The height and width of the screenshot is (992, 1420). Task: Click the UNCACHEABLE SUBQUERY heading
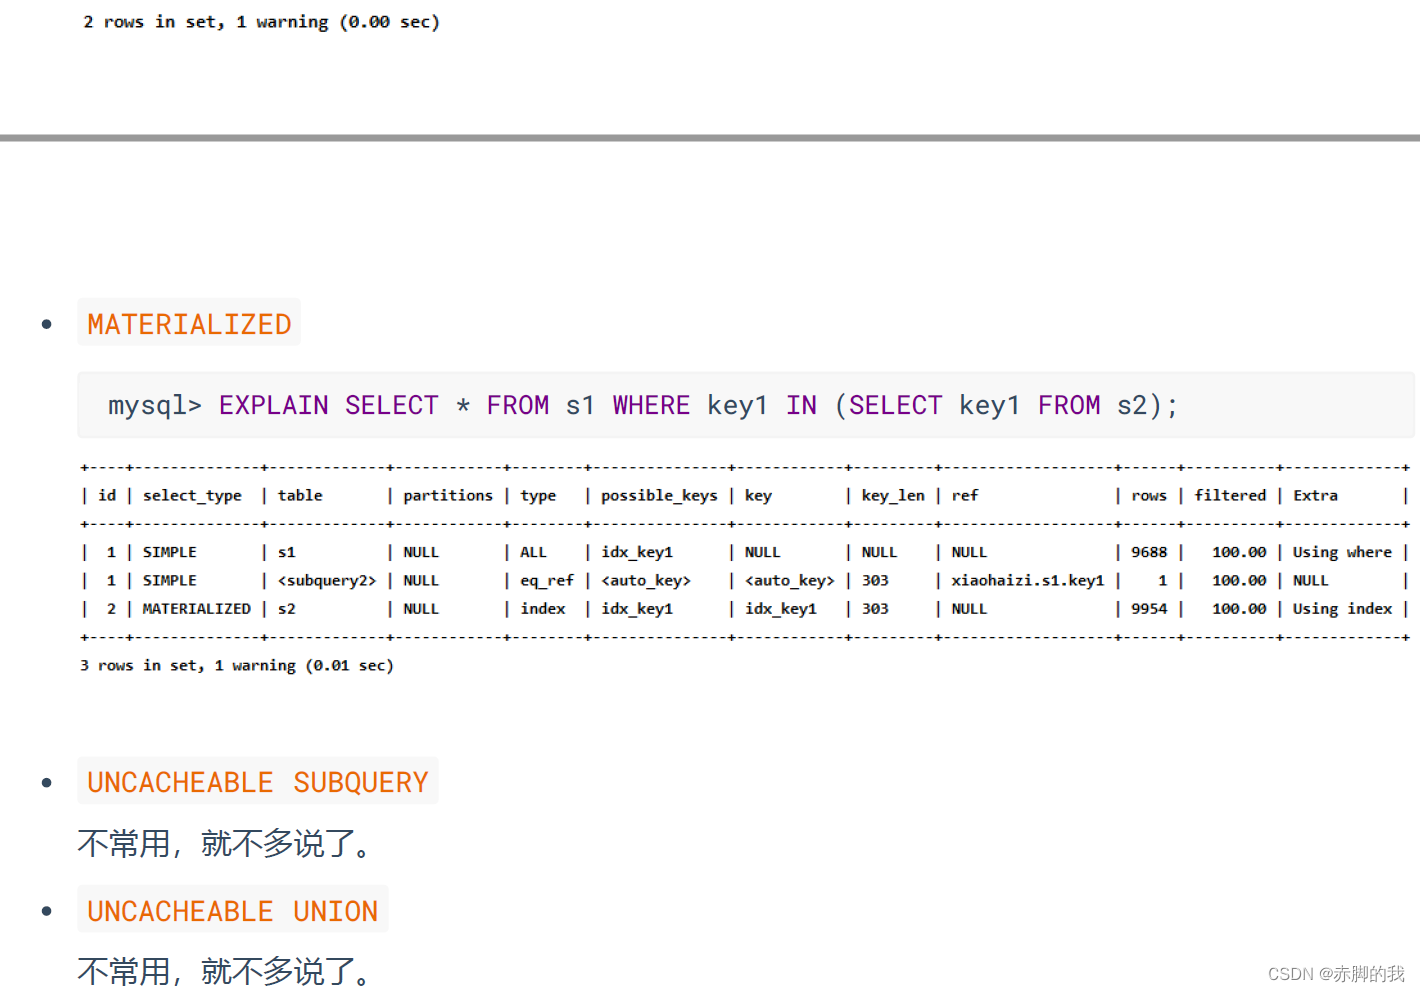[258, 781]
